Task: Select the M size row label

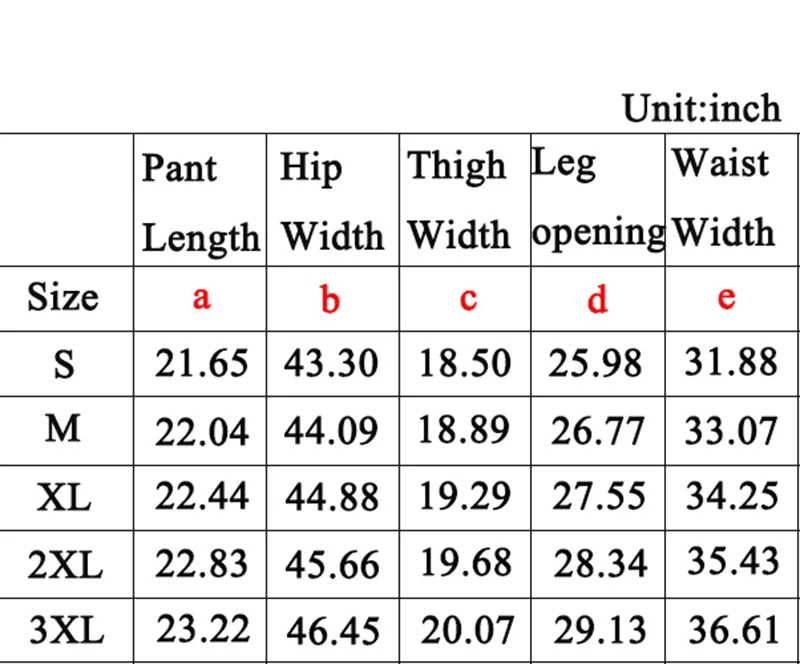Action: coord(63,429)
